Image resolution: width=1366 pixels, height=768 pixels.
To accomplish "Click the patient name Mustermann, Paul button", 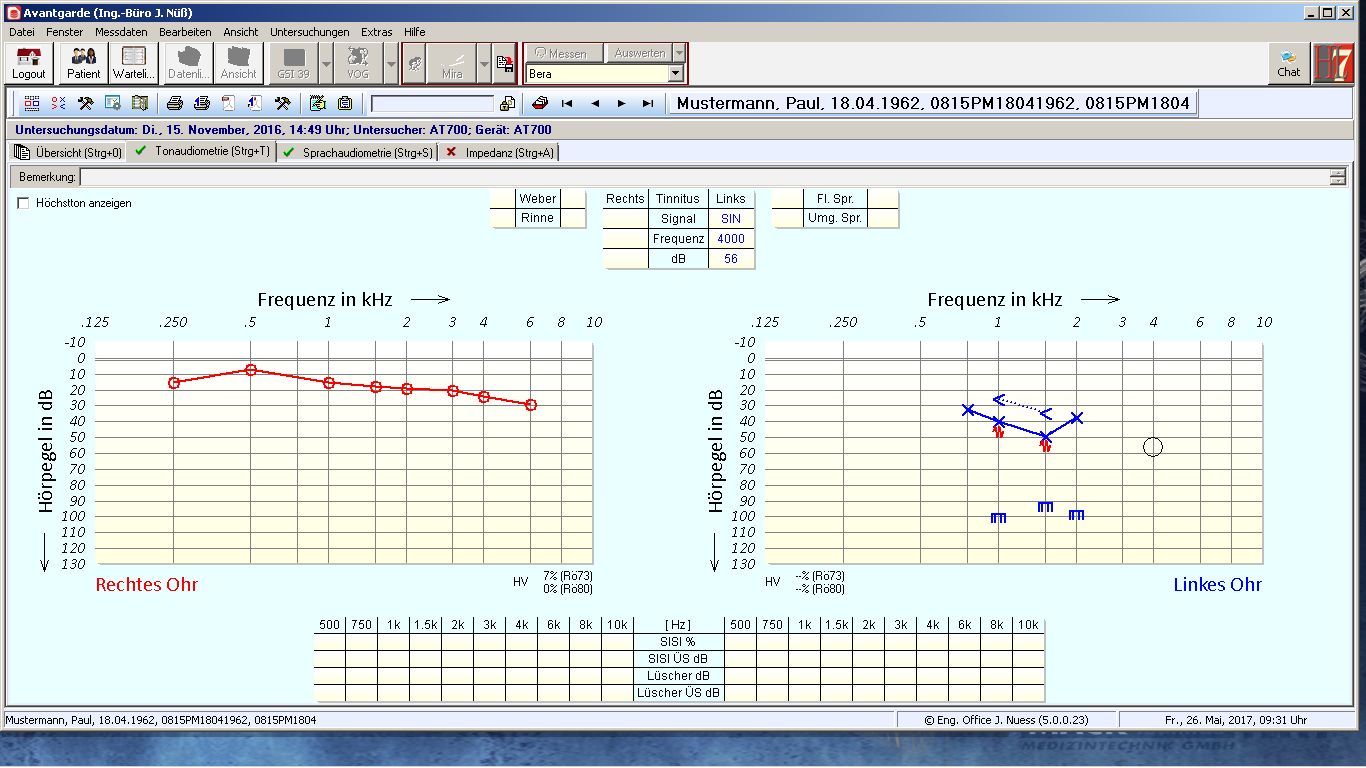I will 932,103.
